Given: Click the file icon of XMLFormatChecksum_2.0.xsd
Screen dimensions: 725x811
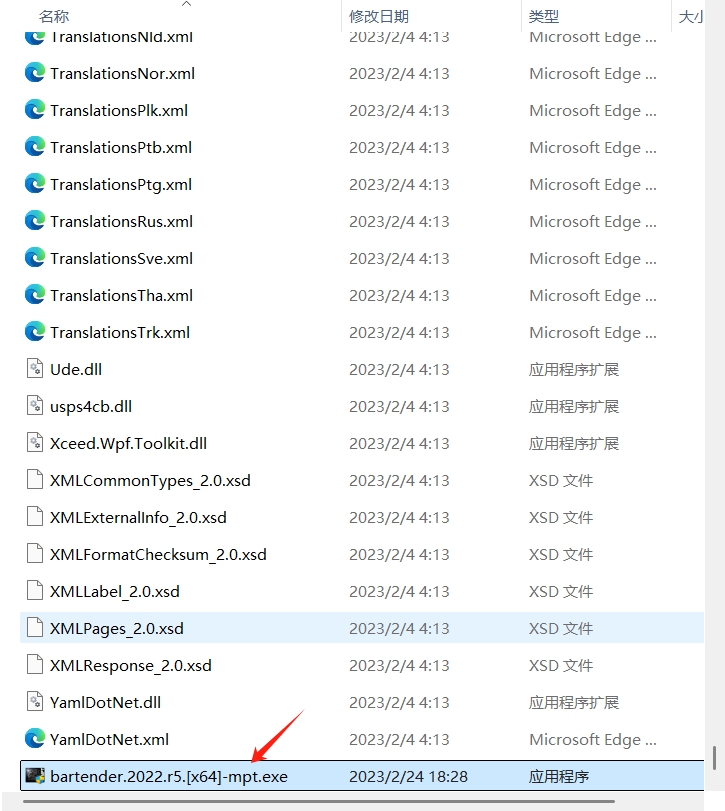Looking at the screenshot, I should (35, 554).
